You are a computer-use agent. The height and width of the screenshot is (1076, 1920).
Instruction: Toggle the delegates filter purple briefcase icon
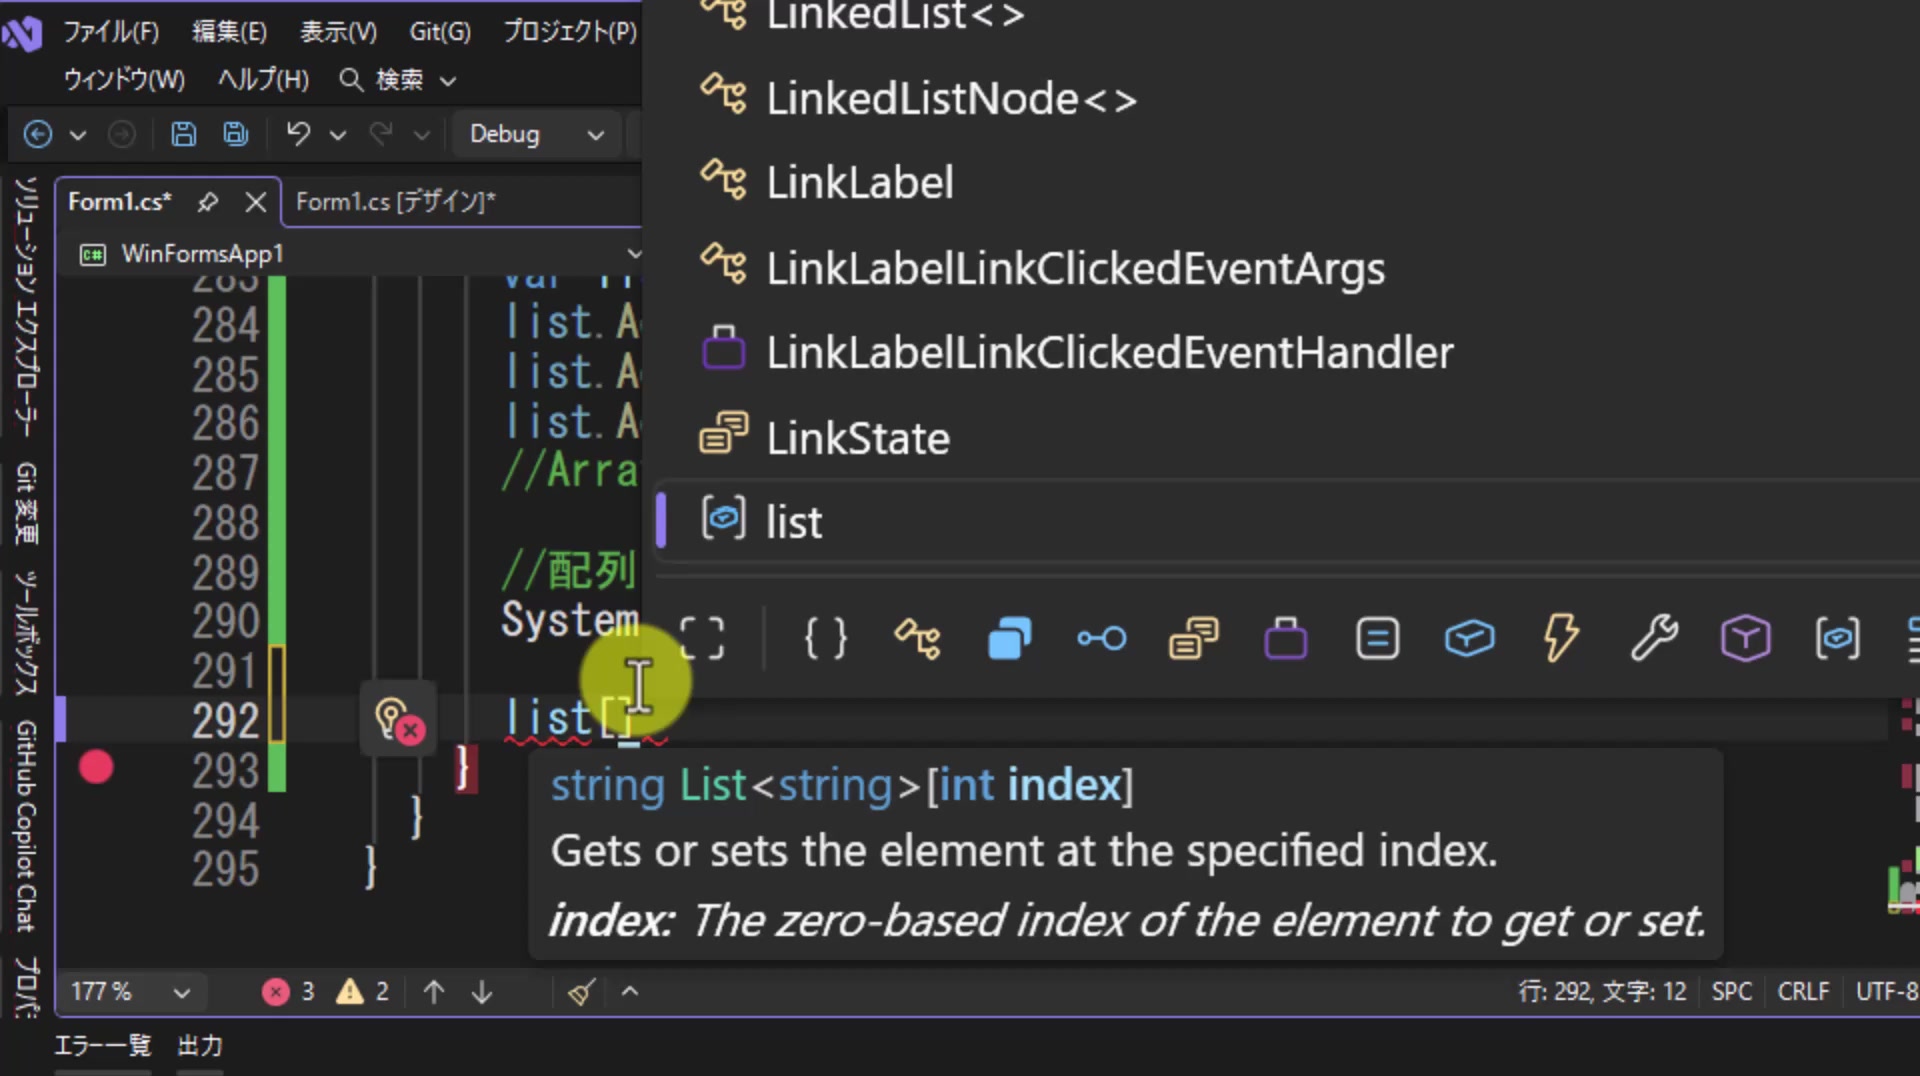pyautogui.click(x=1286, y=638)
